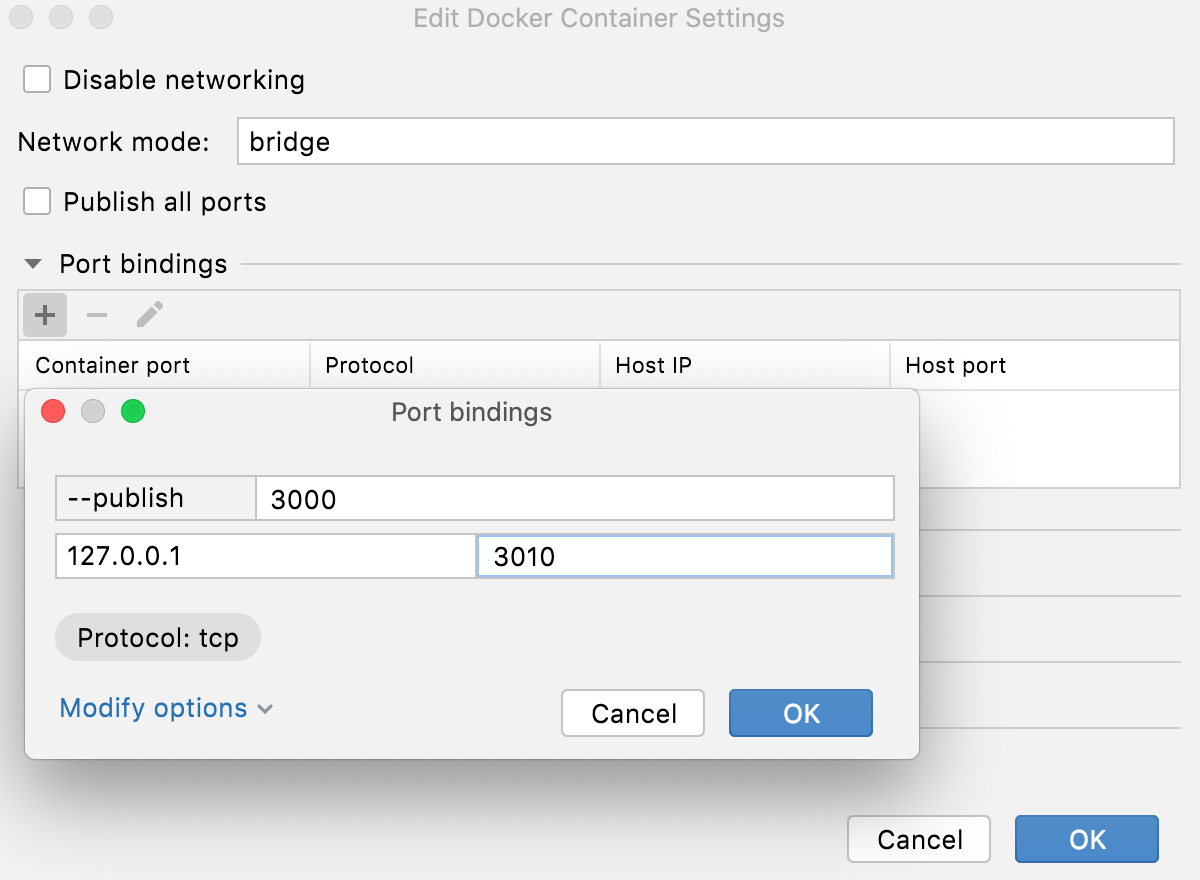Click the add port binding plus icon
This screenshot has height=880, width=1200.
pyautogui.click(x=44, y=314)
